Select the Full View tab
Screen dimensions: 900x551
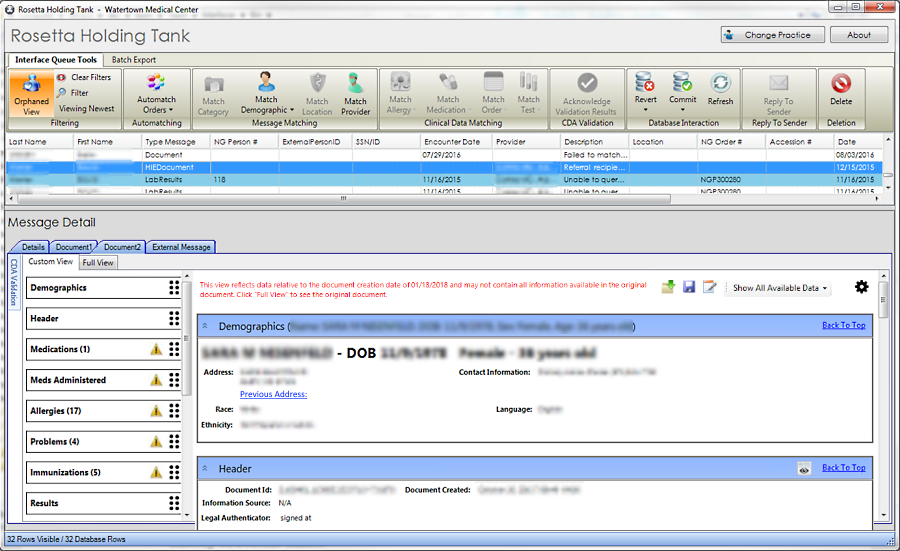tap(98, 262)
